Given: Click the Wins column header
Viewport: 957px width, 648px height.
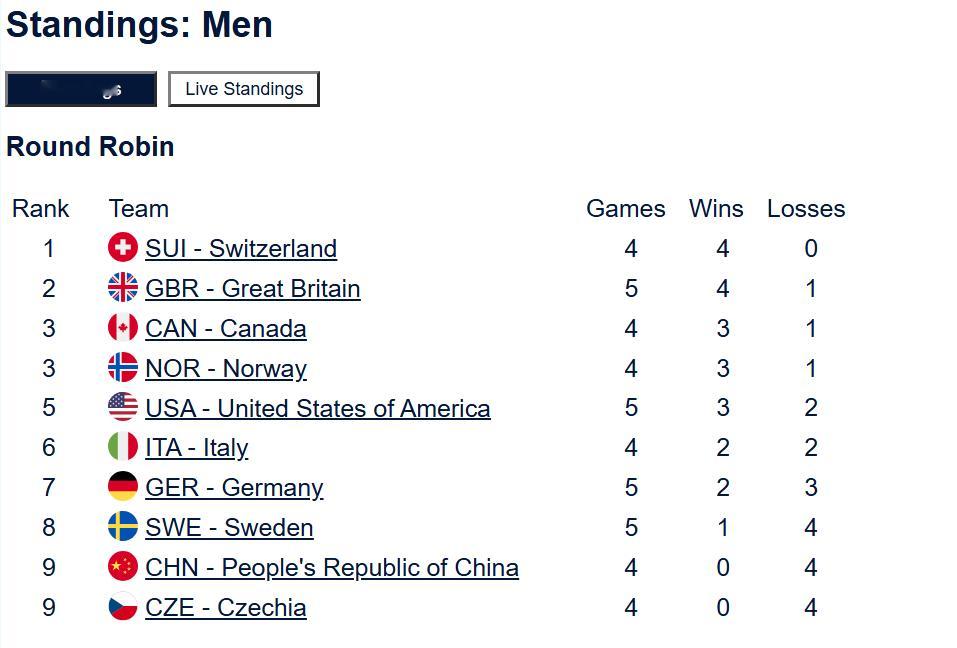Looking at the screenshot, I should (x=716, y=209).
